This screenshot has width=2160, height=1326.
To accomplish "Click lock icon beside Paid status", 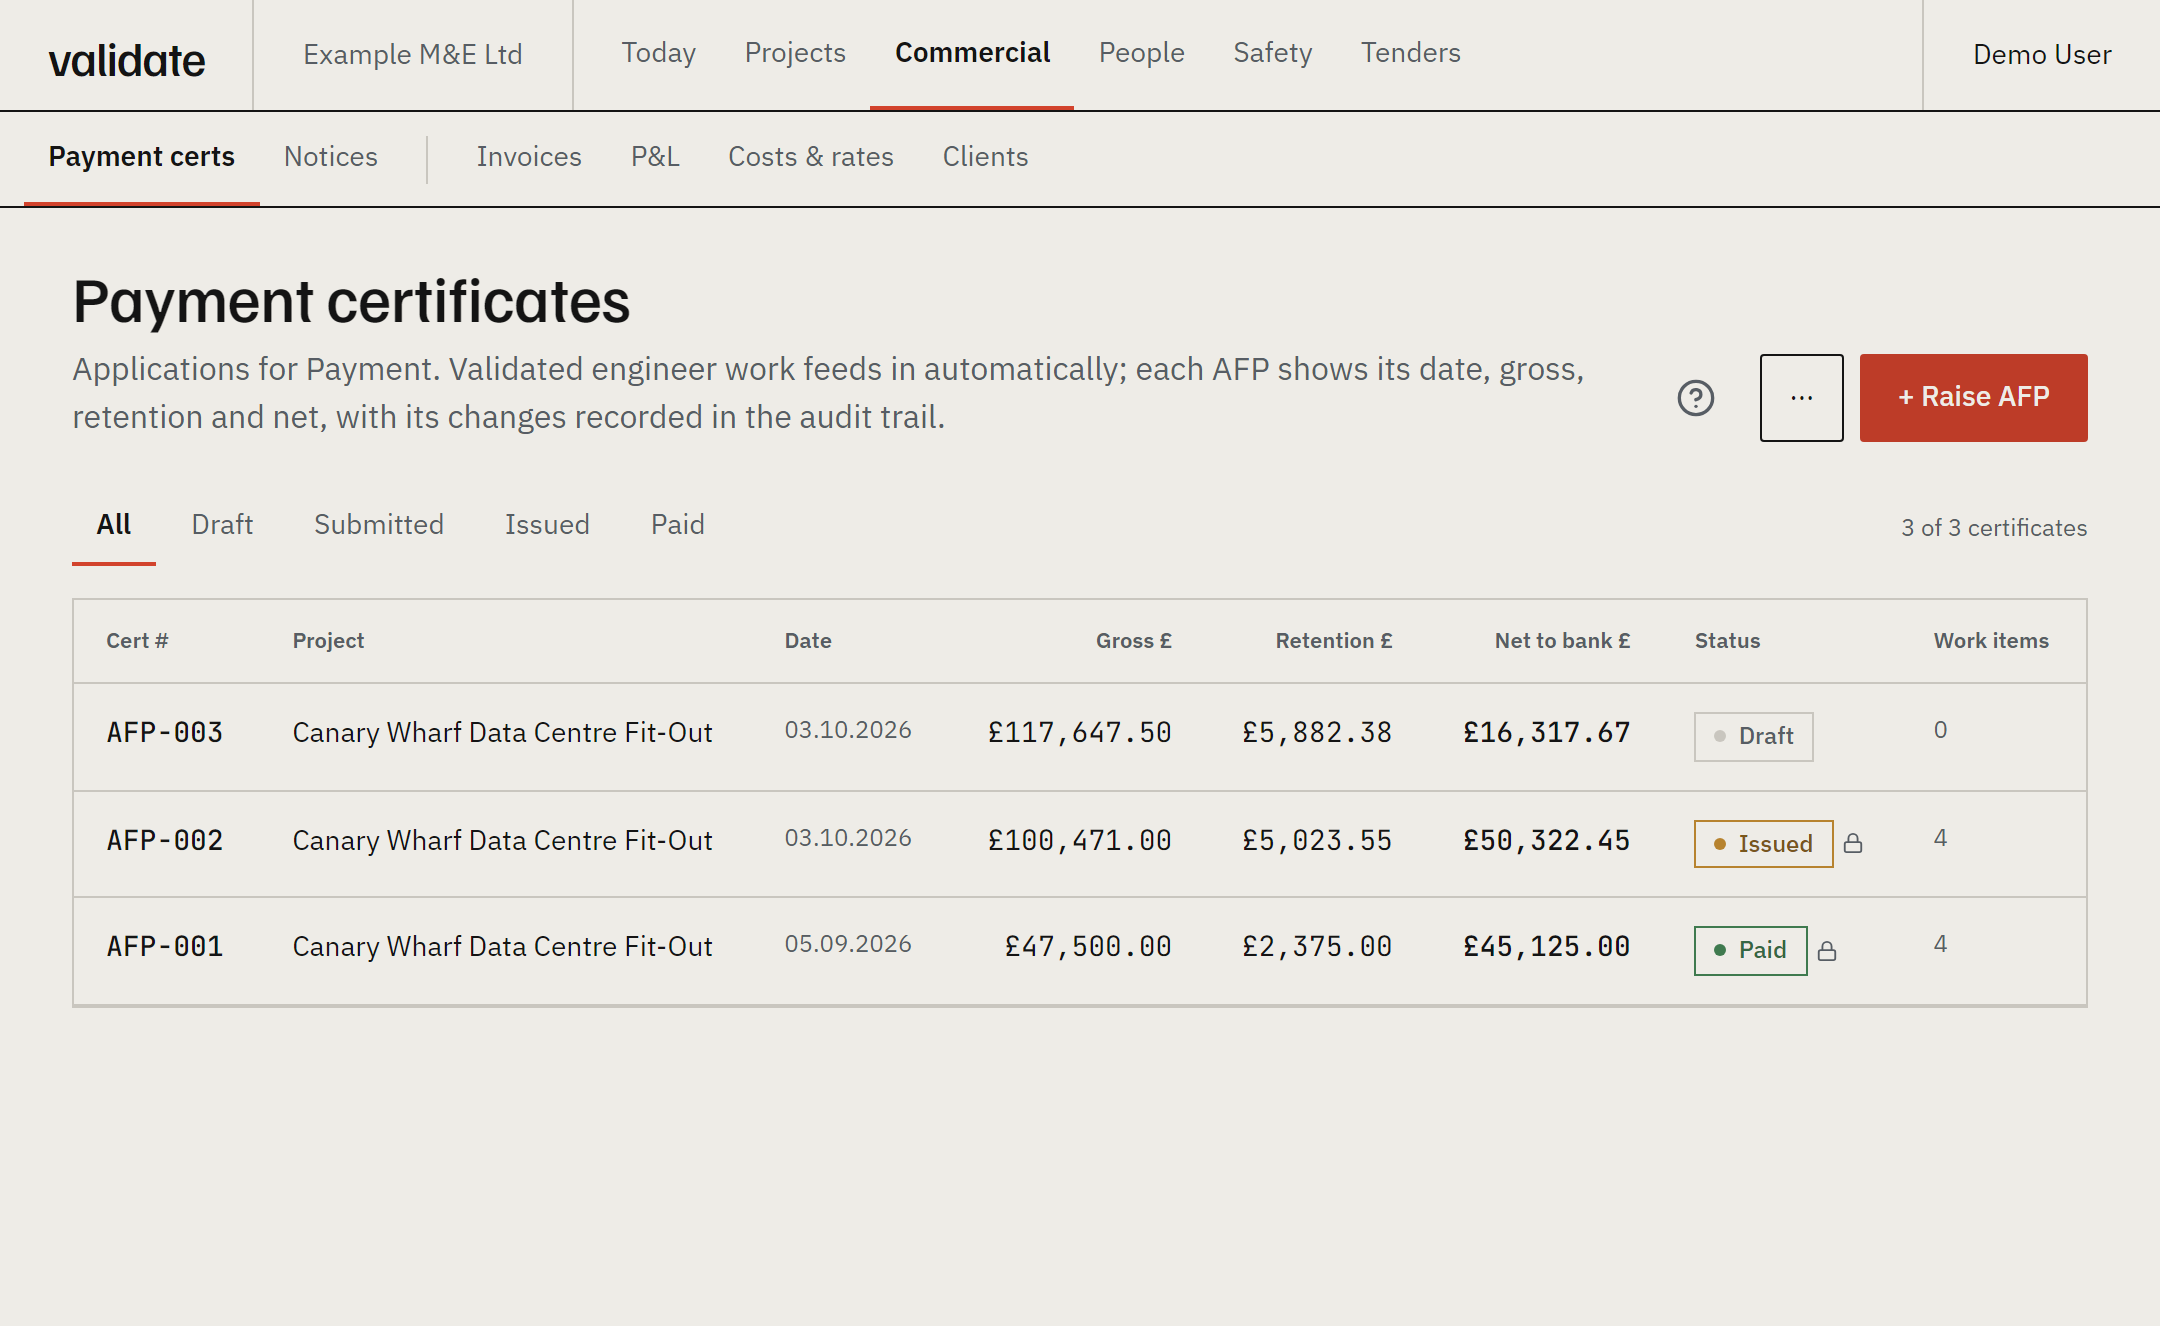I will pyautogui.click(x=1827, y=950).
